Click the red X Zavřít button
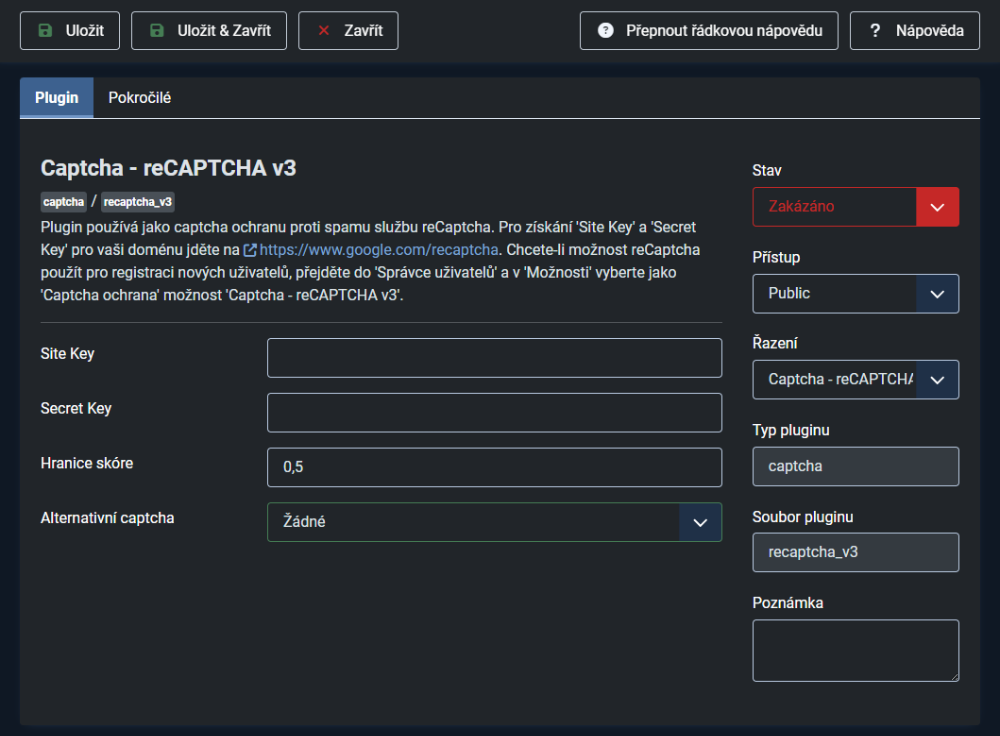The height and width of the screenshot is (736, 1000). coord(347,31)
